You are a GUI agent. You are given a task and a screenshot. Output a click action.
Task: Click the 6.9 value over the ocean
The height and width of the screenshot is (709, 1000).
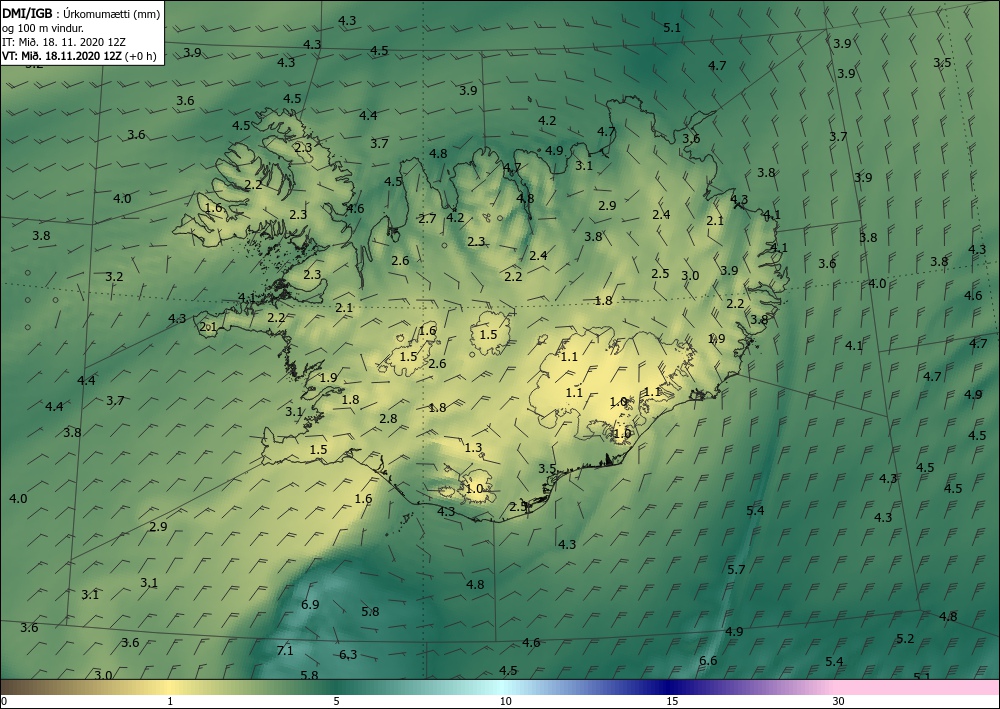(x=310, y=604)
